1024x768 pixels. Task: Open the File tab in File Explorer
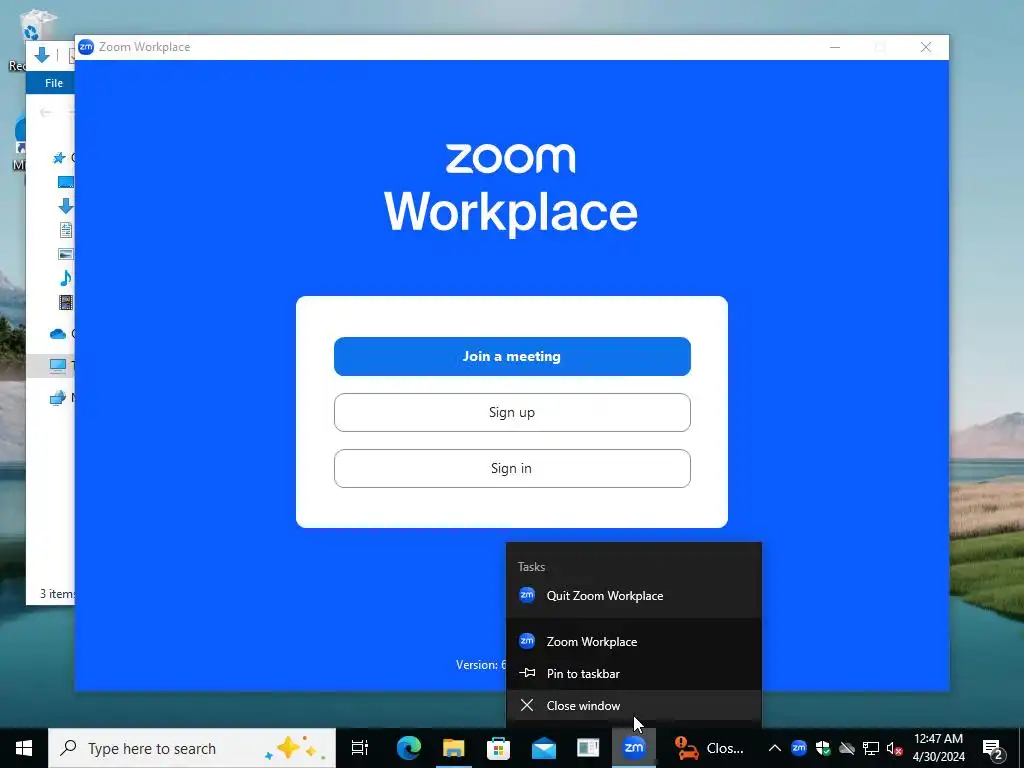pos(54,83)
